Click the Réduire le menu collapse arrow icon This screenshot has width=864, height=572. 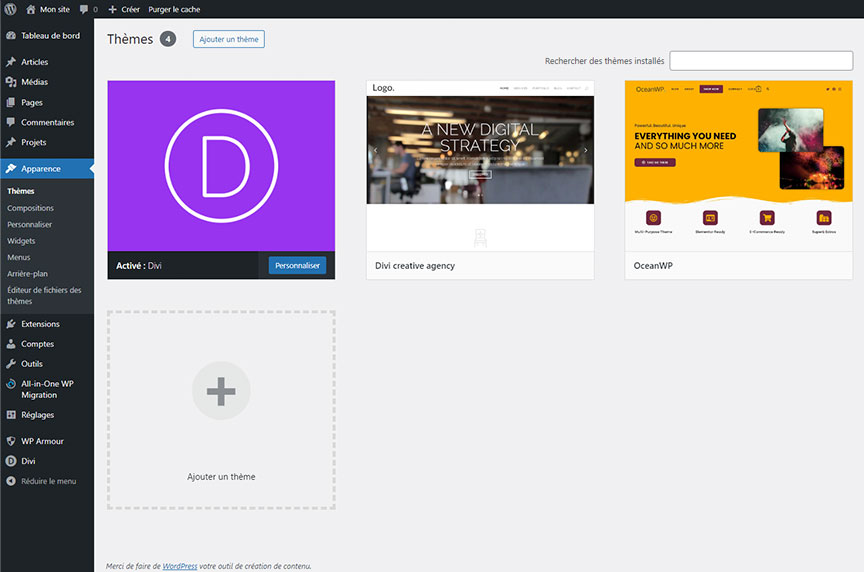tap(11, 481)
